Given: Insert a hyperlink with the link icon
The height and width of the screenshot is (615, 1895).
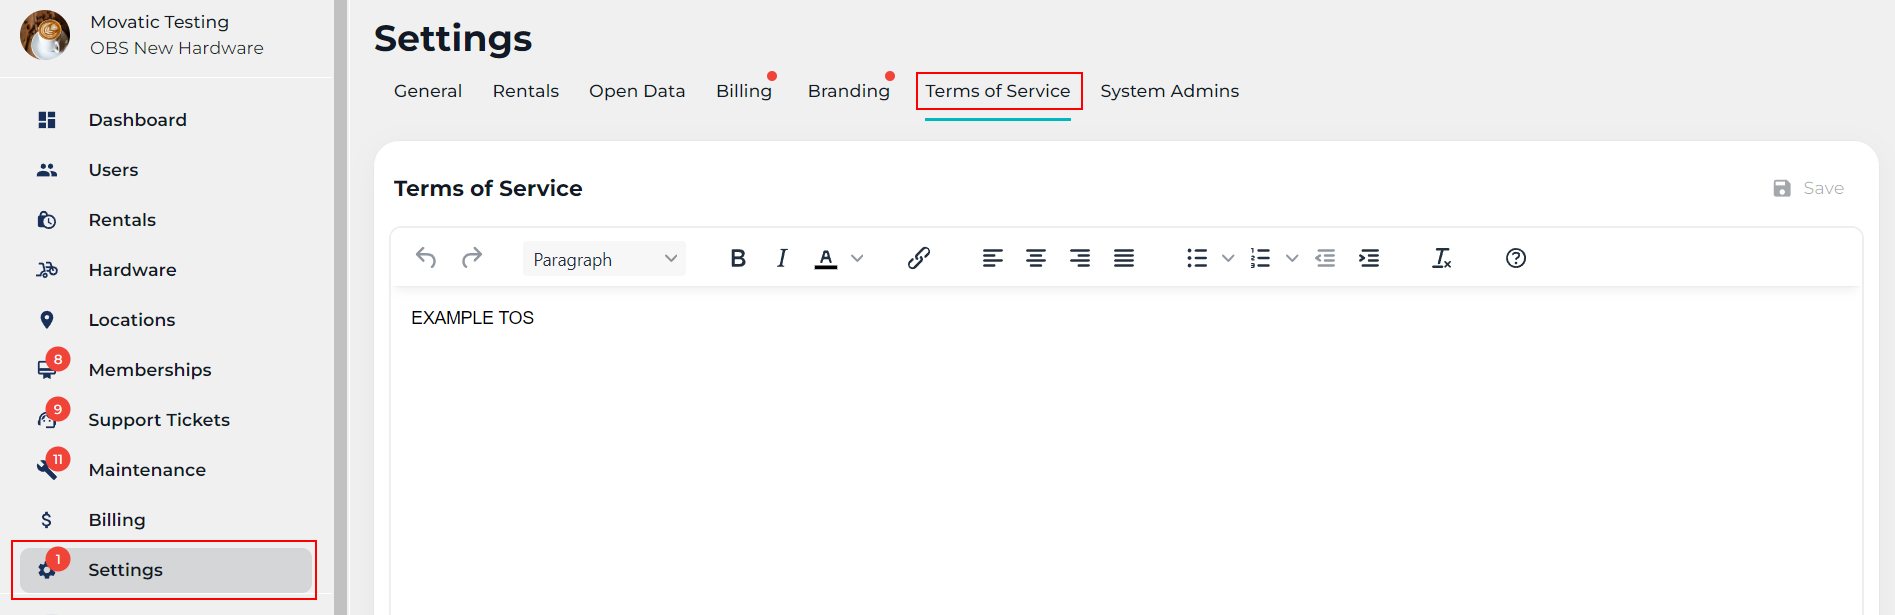Looking at the screenshot, I should tap(918, 258).
